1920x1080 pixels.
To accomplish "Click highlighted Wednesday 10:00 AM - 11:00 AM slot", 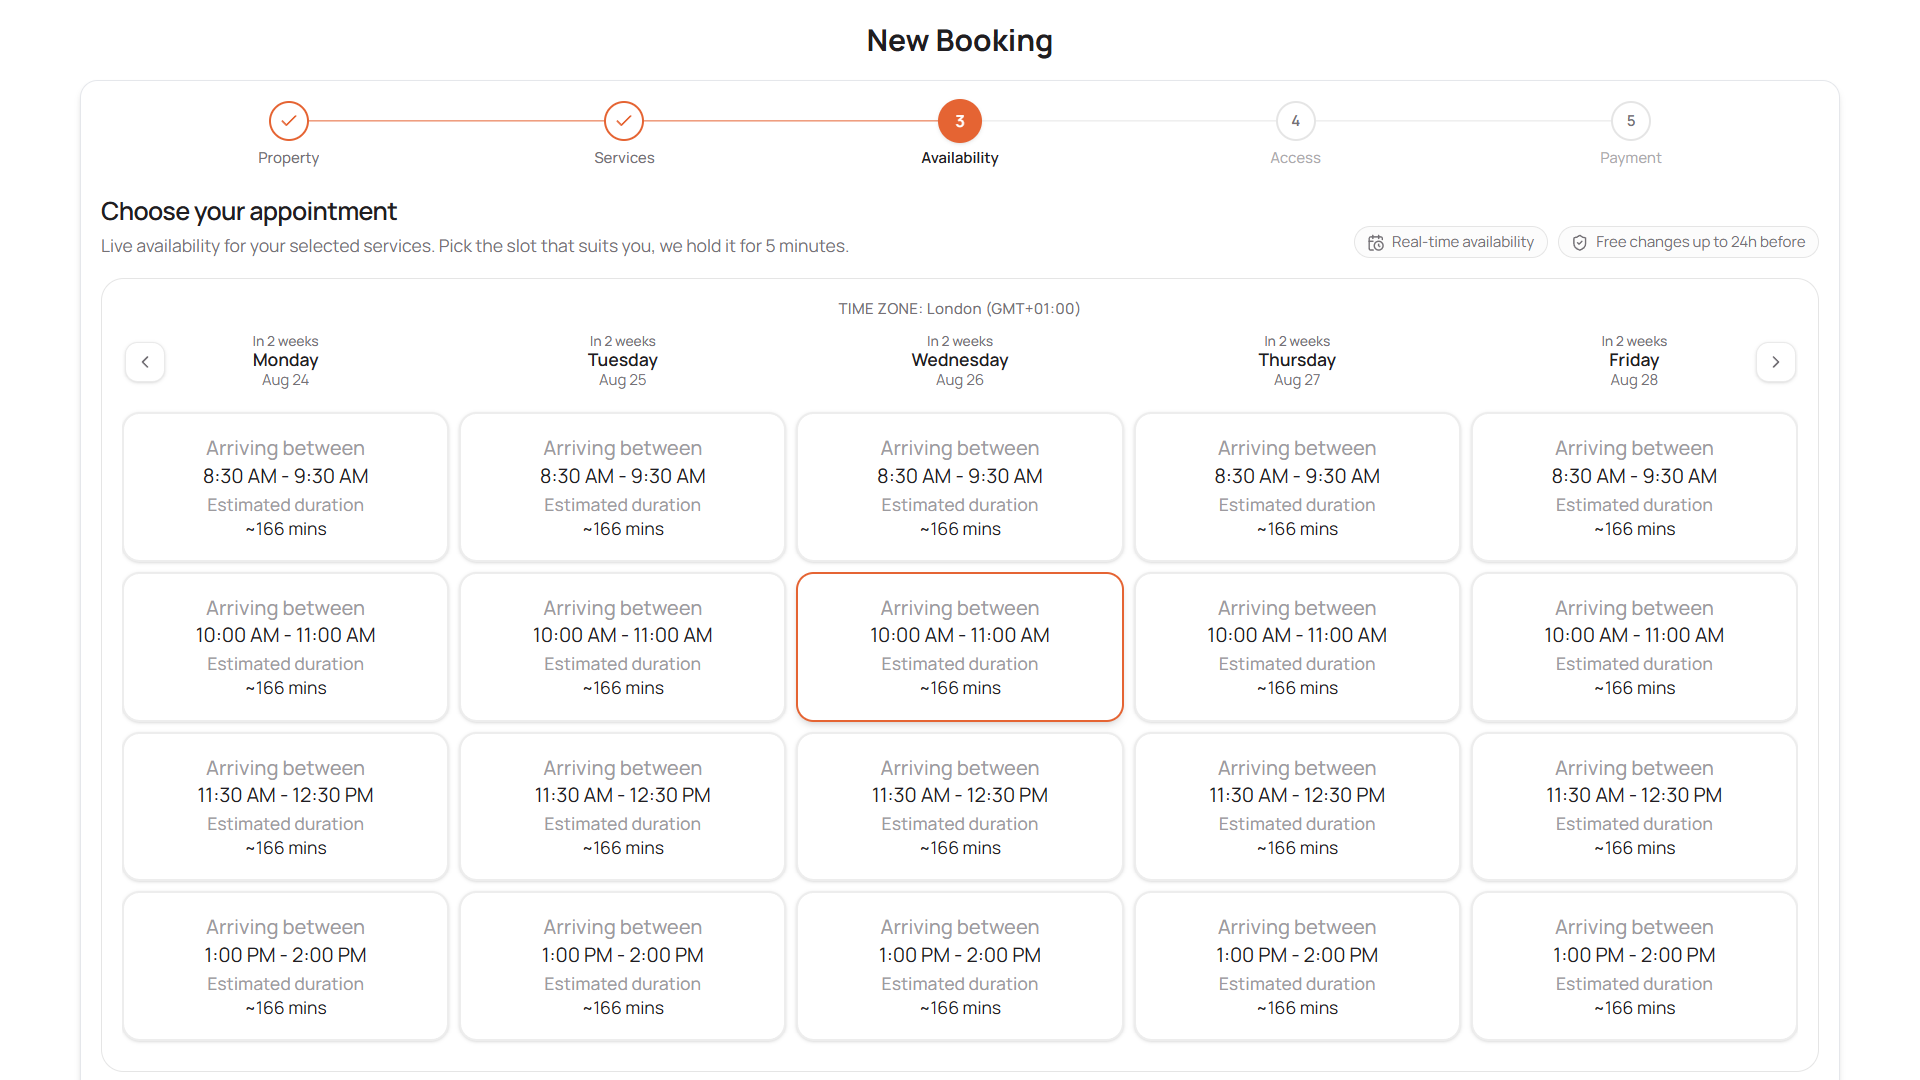I will coord(960,647).
